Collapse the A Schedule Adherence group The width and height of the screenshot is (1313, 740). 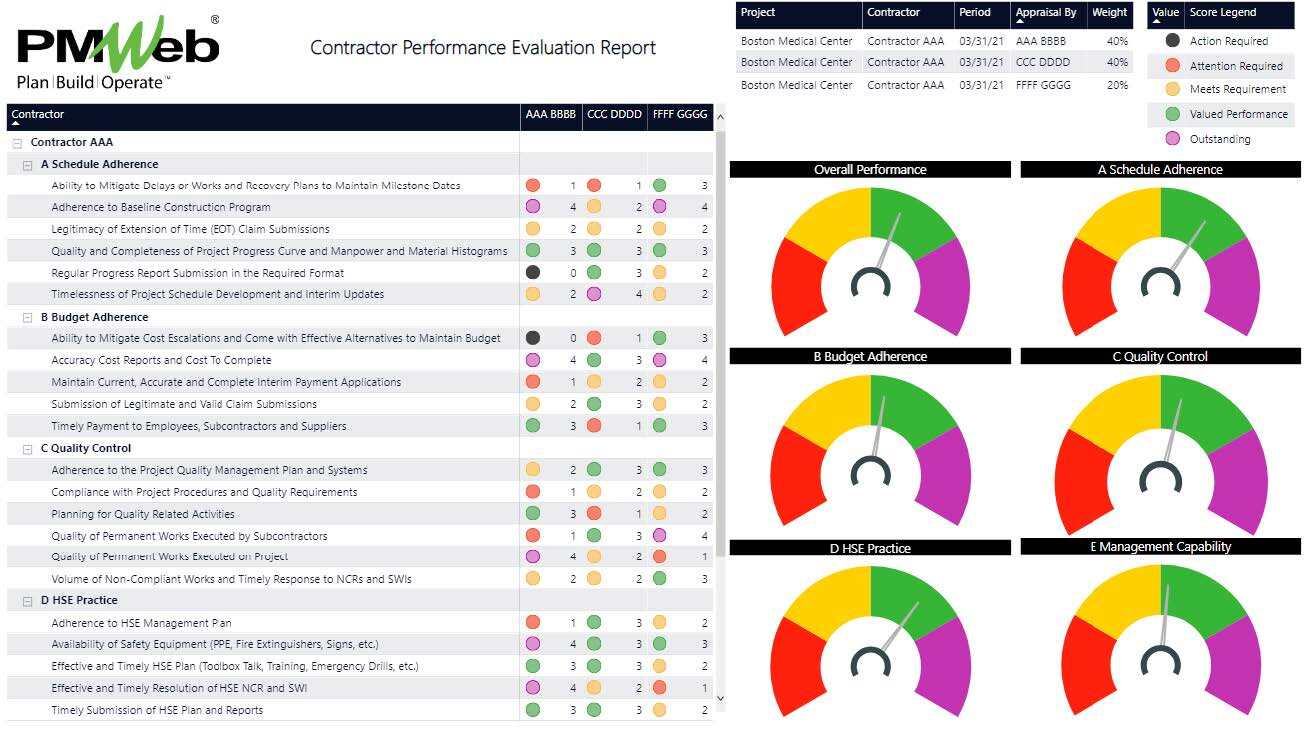28,165
